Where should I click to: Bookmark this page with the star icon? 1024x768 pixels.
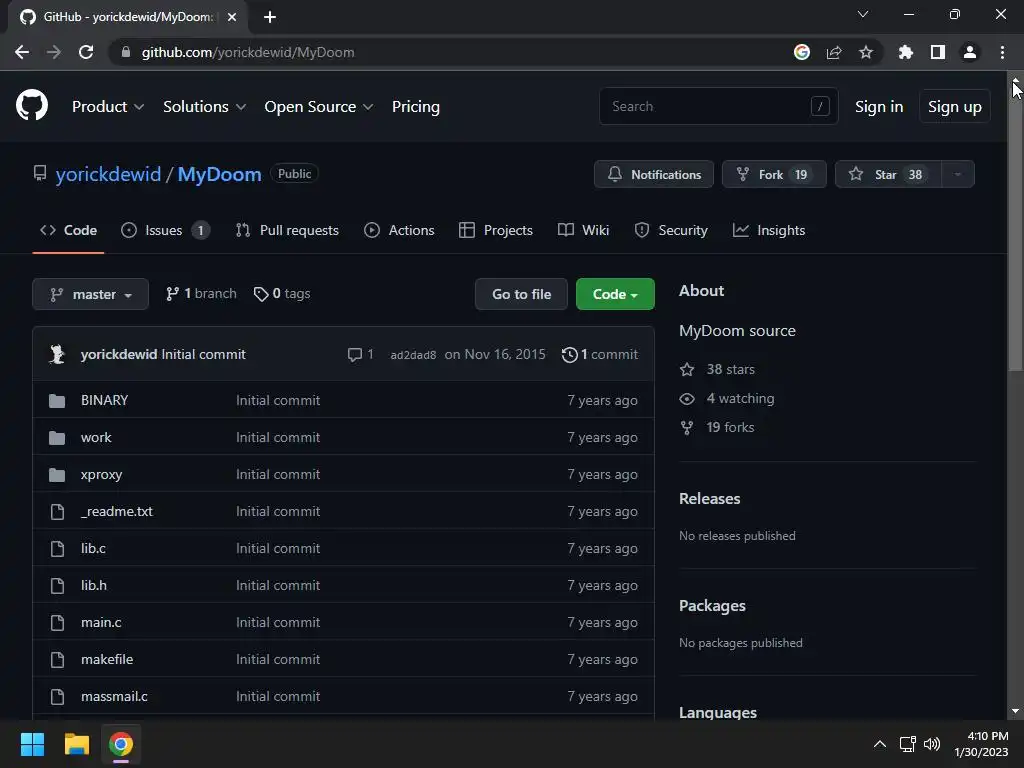point(866,52)
